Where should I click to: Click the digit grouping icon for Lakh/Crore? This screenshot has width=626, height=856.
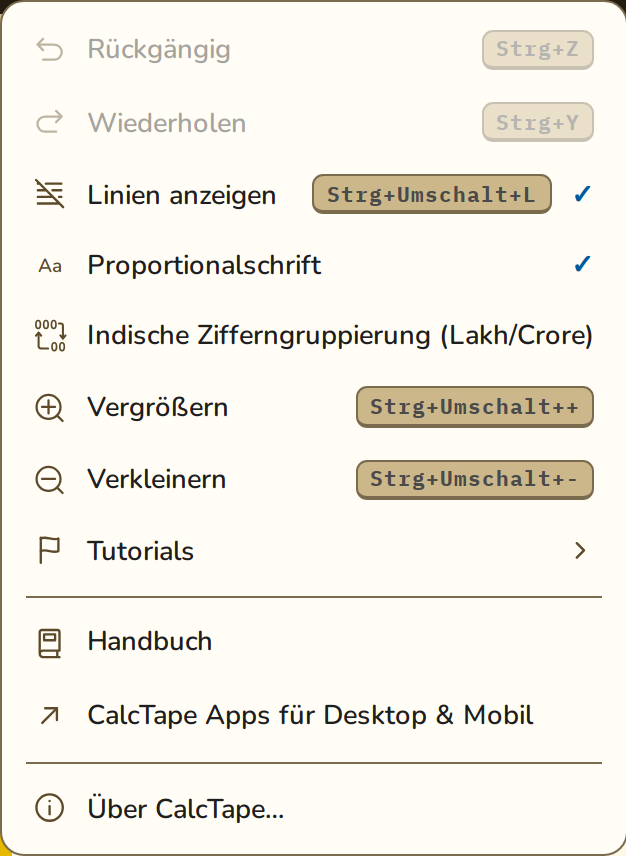tap(50, 335)
